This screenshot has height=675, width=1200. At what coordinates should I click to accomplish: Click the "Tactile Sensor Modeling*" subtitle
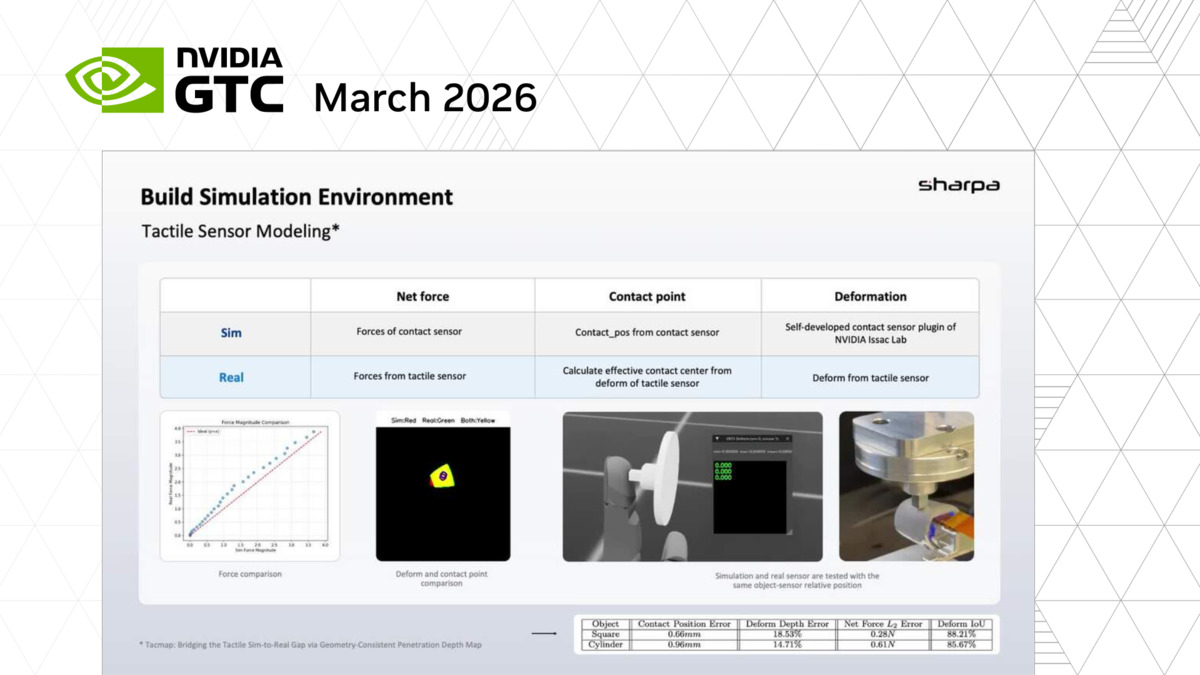click(240, 231)
